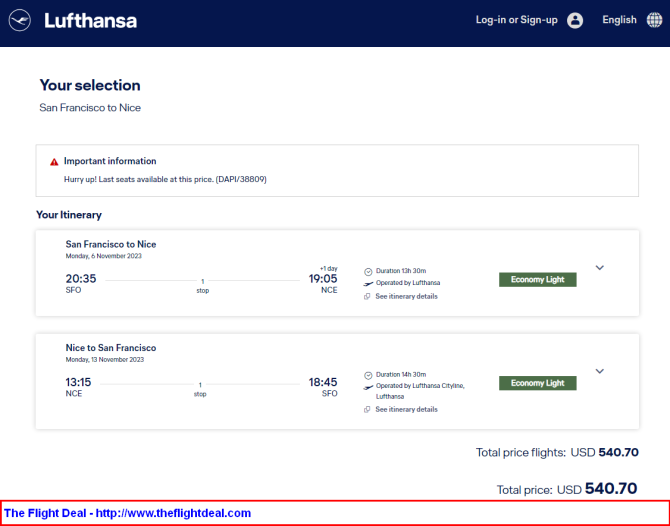Click the Lufthansa wordmark in header
Viewport: 670px width, 526px height.
tap(91, 21)
